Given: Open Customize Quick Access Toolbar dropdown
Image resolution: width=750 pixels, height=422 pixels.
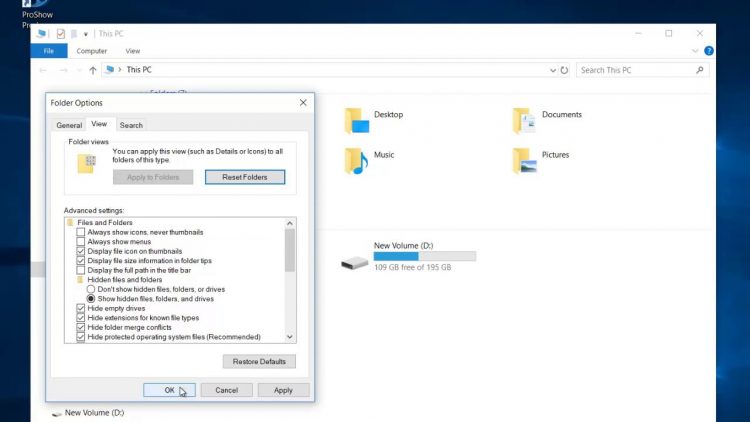Looking at the screenshot, I should click(86, 34).
